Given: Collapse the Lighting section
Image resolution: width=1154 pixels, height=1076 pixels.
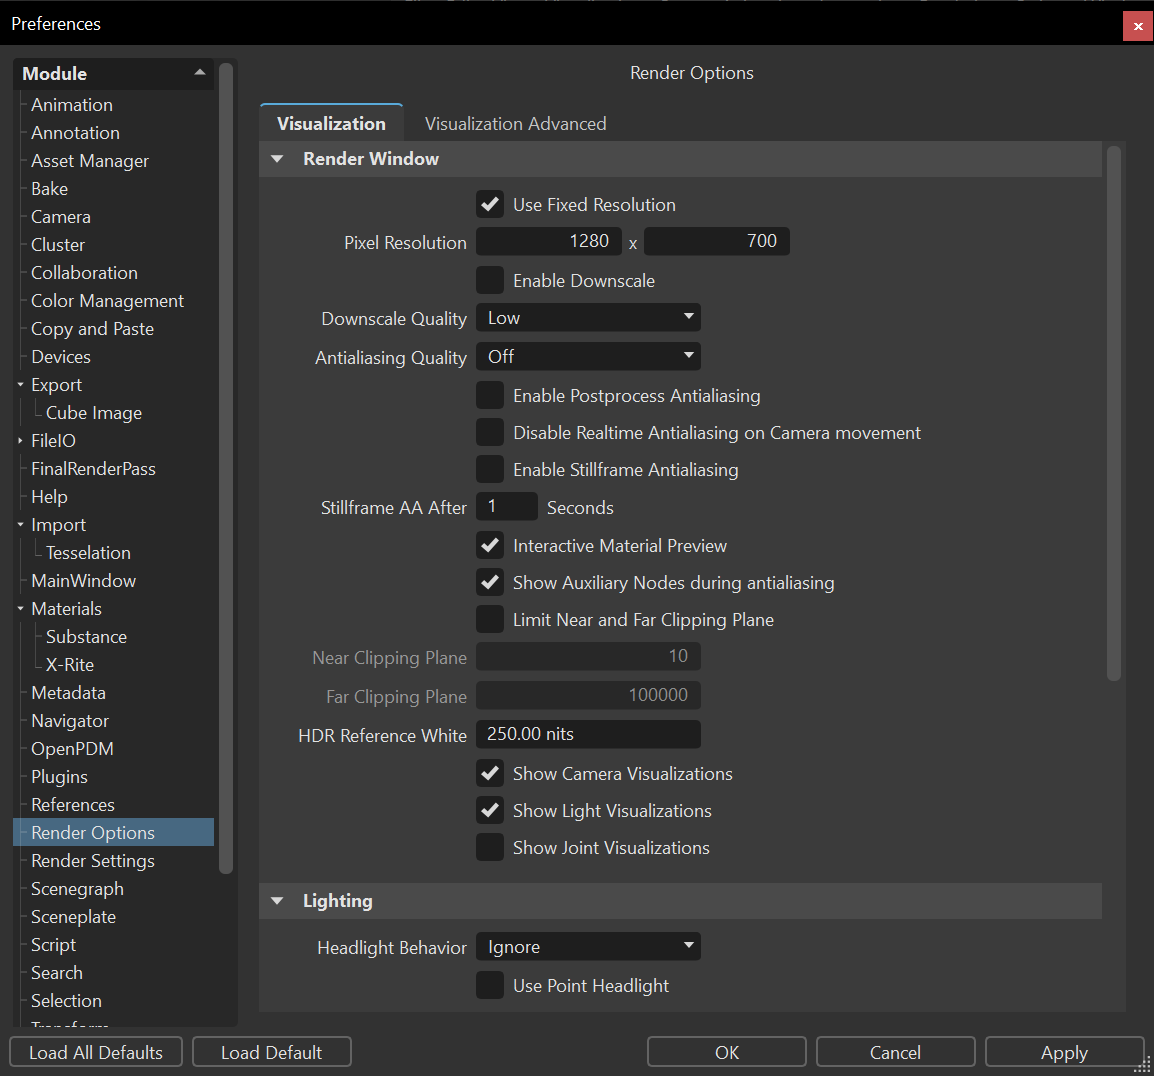Looking at the screenshot, I should click(x=277, y=900).
